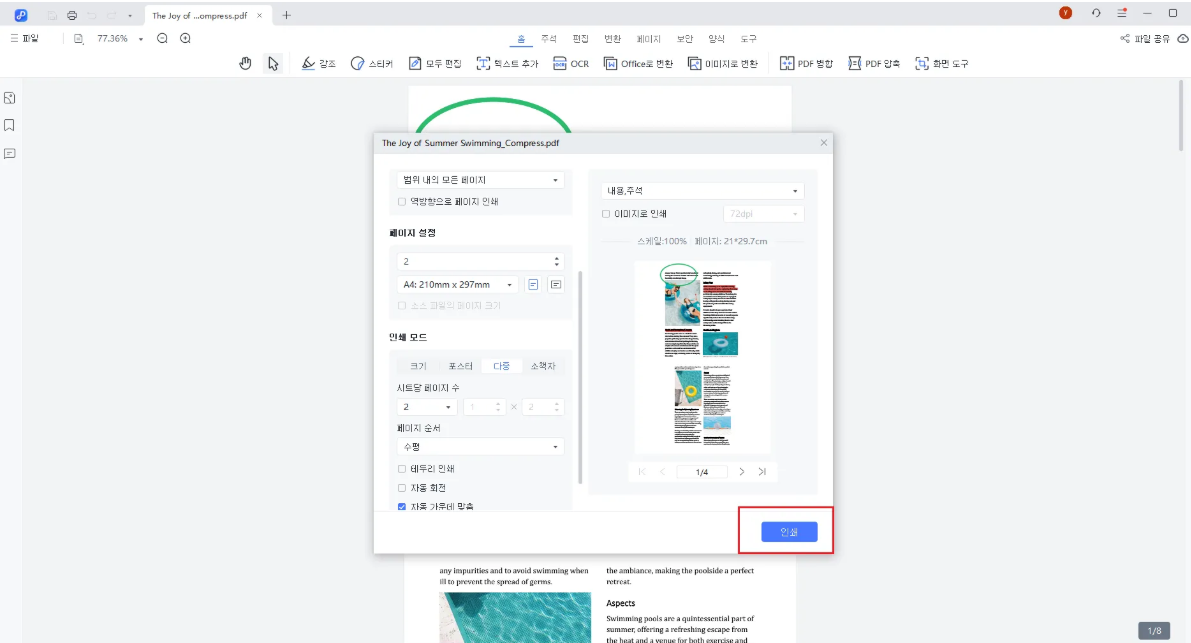Open the 파일 menu
This screenshot has height=643, width=1191.
24,39
